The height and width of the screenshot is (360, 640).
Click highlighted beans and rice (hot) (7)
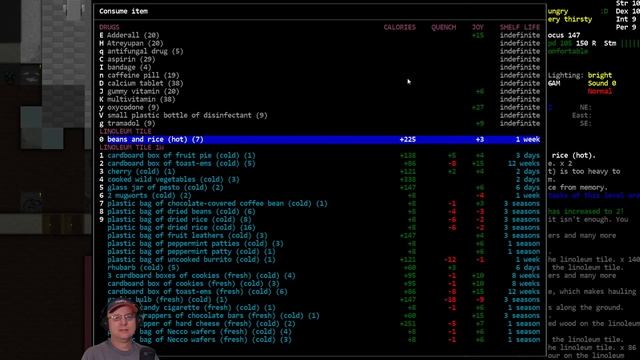pos(320,139)
